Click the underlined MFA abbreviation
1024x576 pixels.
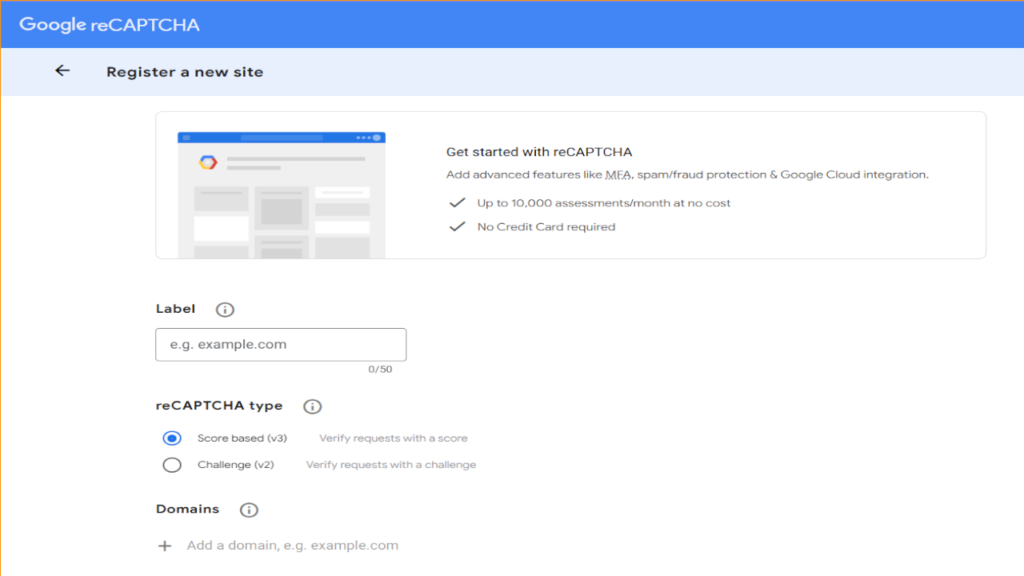point(618,175)
